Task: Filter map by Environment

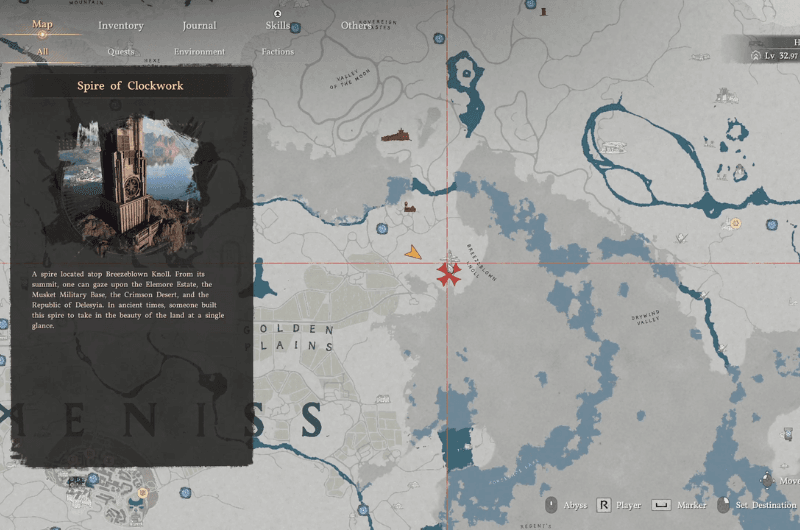Action: tap(199, 51)
